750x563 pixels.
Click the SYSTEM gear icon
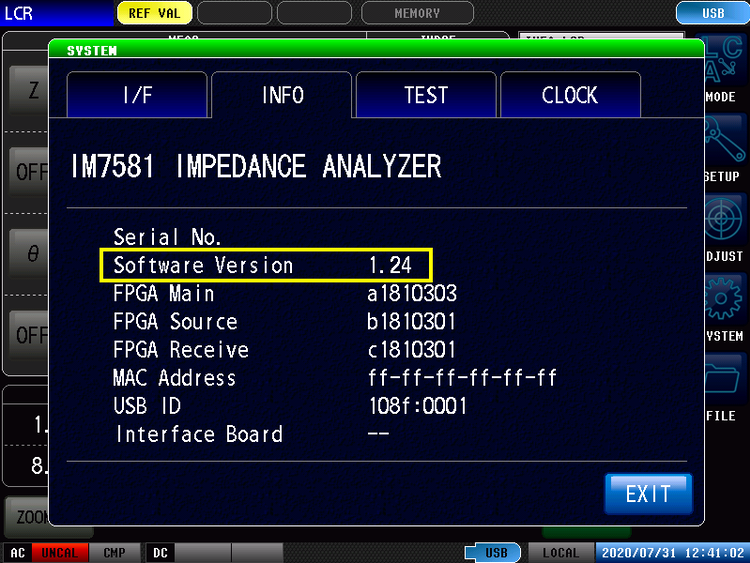click(x=725, y=308)
